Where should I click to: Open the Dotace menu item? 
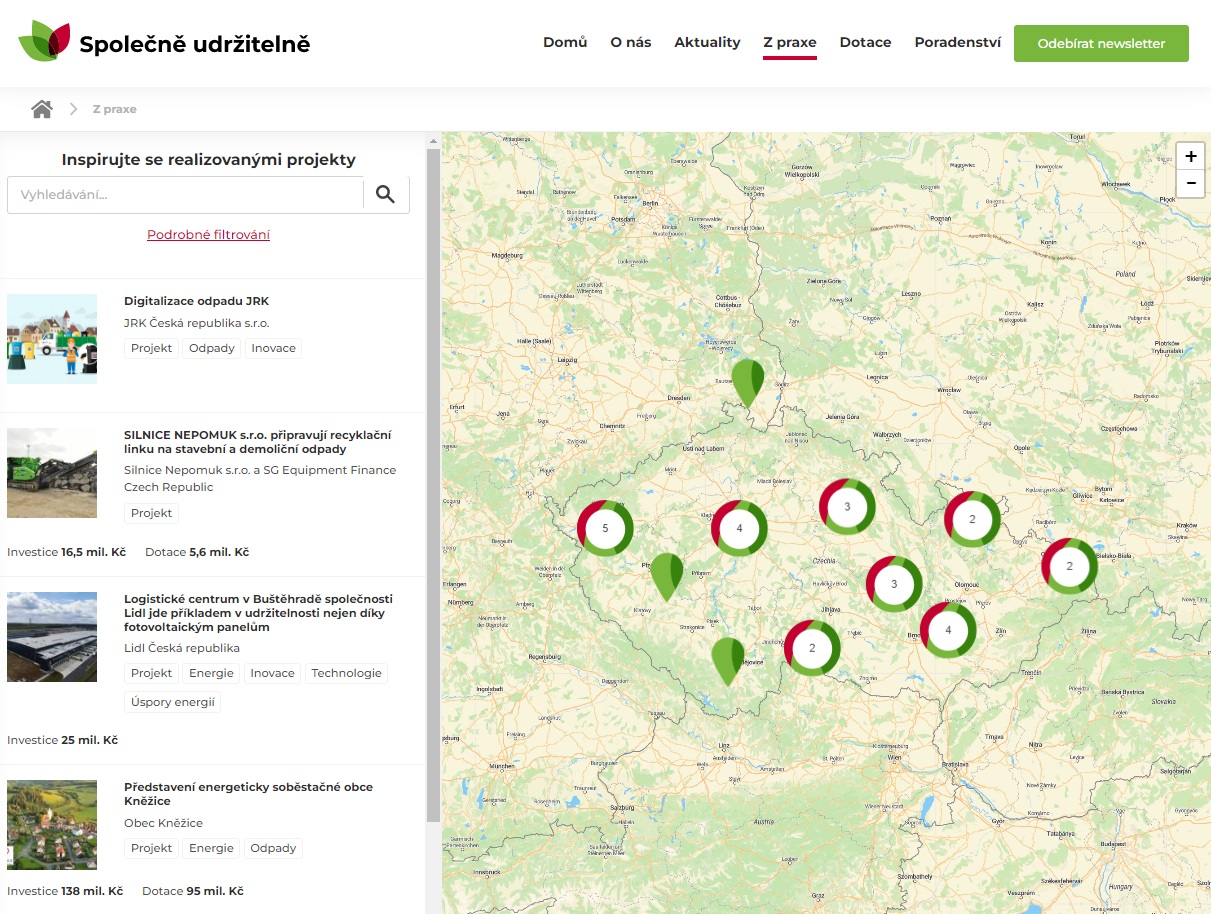point(865,43)
